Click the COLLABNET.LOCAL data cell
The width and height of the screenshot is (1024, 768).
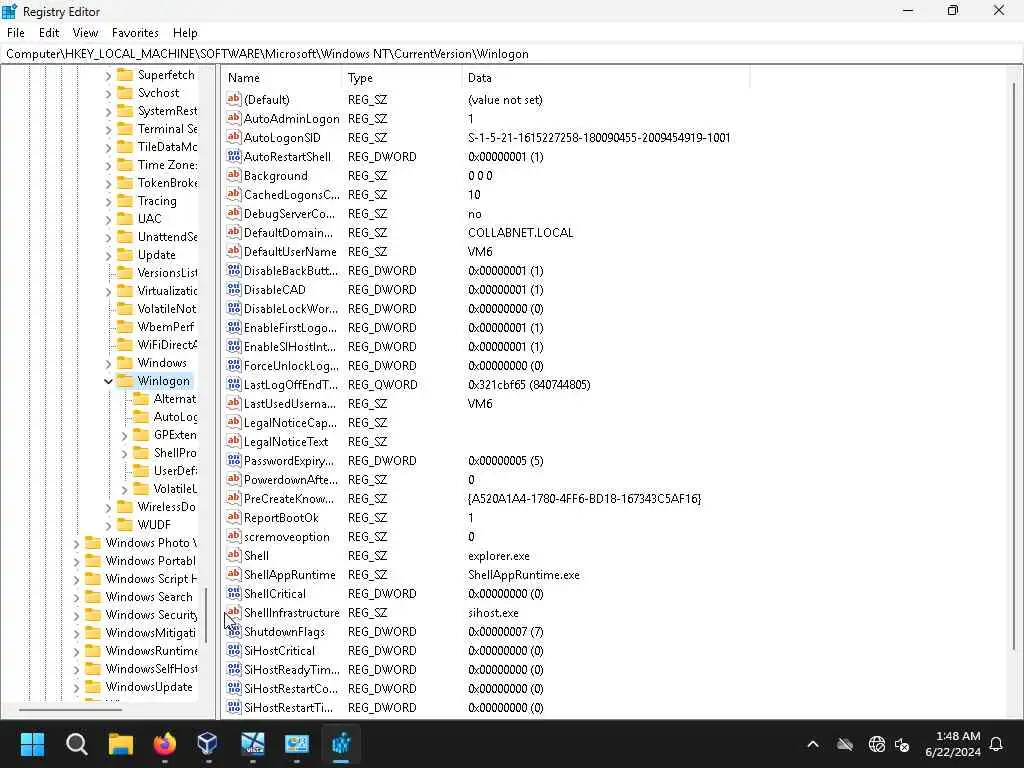520,232
